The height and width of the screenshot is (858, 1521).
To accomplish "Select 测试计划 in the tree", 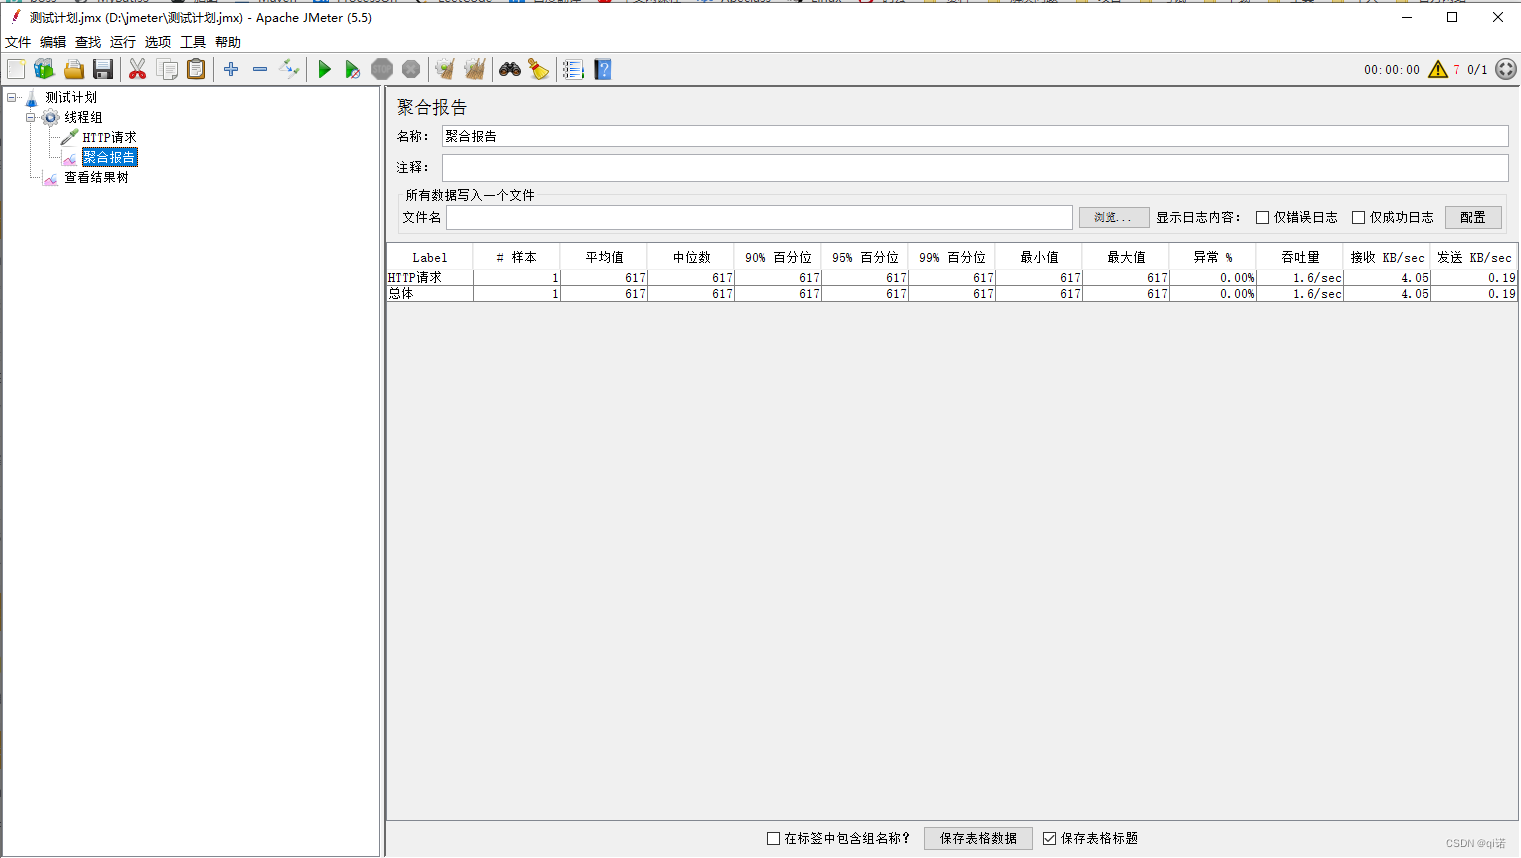I will click(71, 97).
